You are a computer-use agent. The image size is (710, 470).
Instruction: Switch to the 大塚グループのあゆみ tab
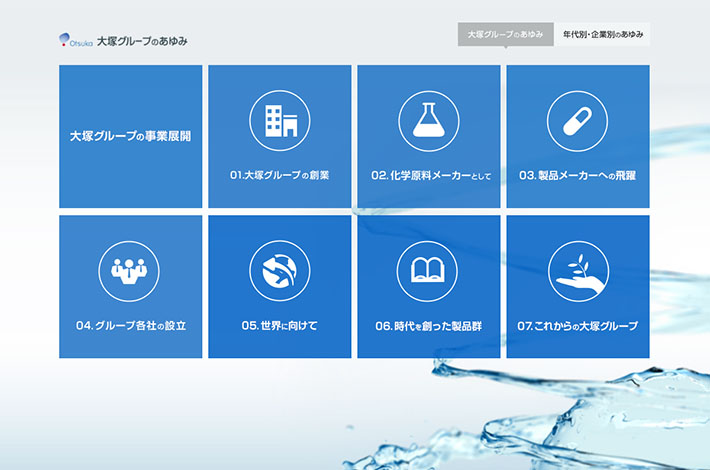coord(505,34)
